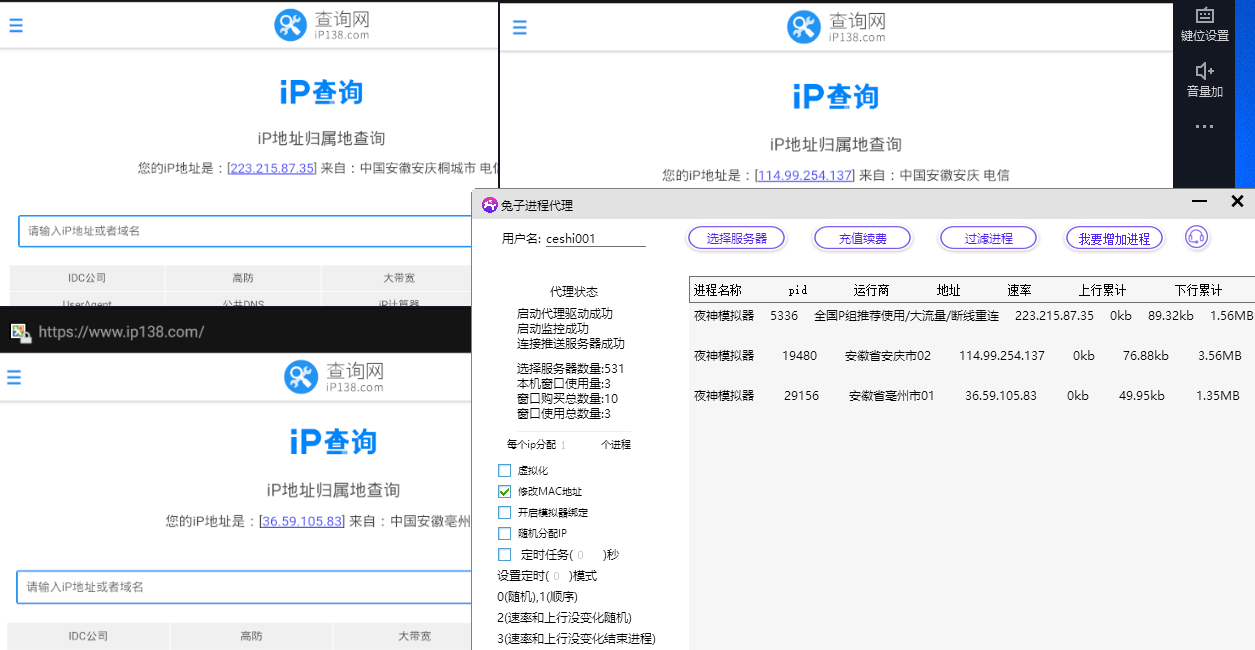
Task: Click 高防 in bottom-left window
Action: coord(251,636)
